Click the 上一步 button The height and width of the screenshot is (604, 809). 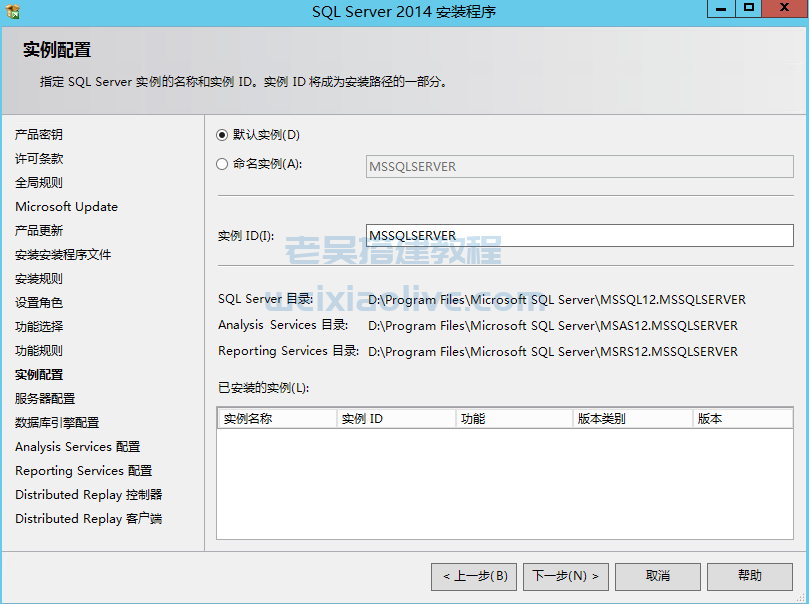click(x=475, y=576)
